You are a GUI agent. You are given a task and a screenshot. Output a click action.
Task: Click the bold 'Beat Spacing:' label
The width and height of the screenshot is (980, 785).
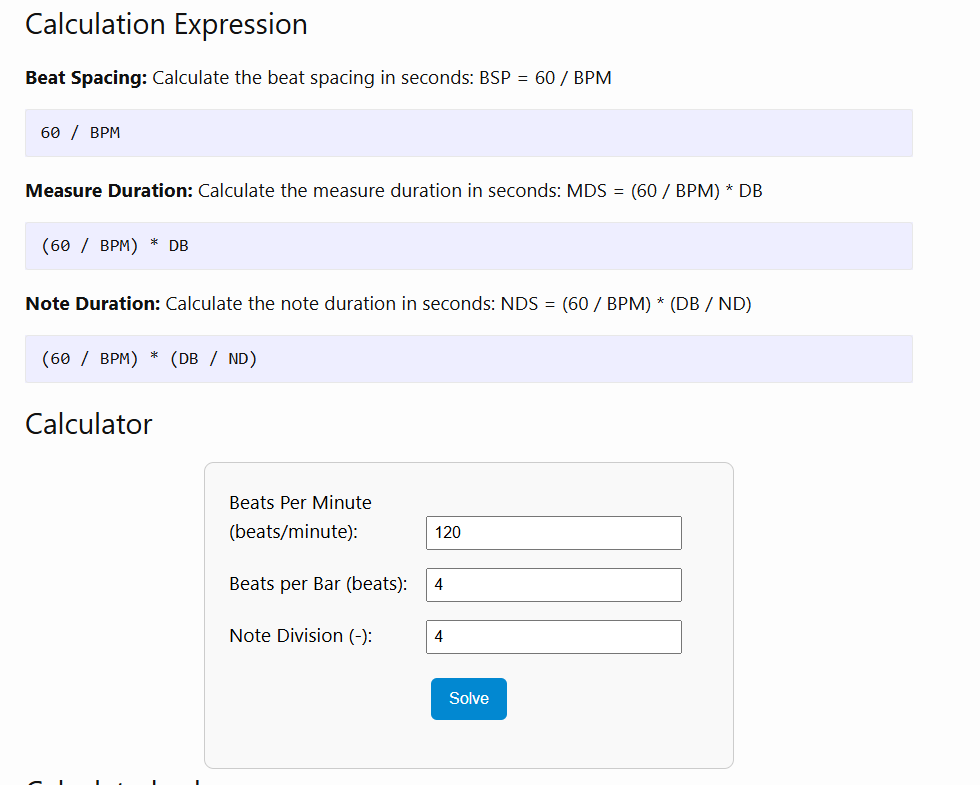pos(86,78)
